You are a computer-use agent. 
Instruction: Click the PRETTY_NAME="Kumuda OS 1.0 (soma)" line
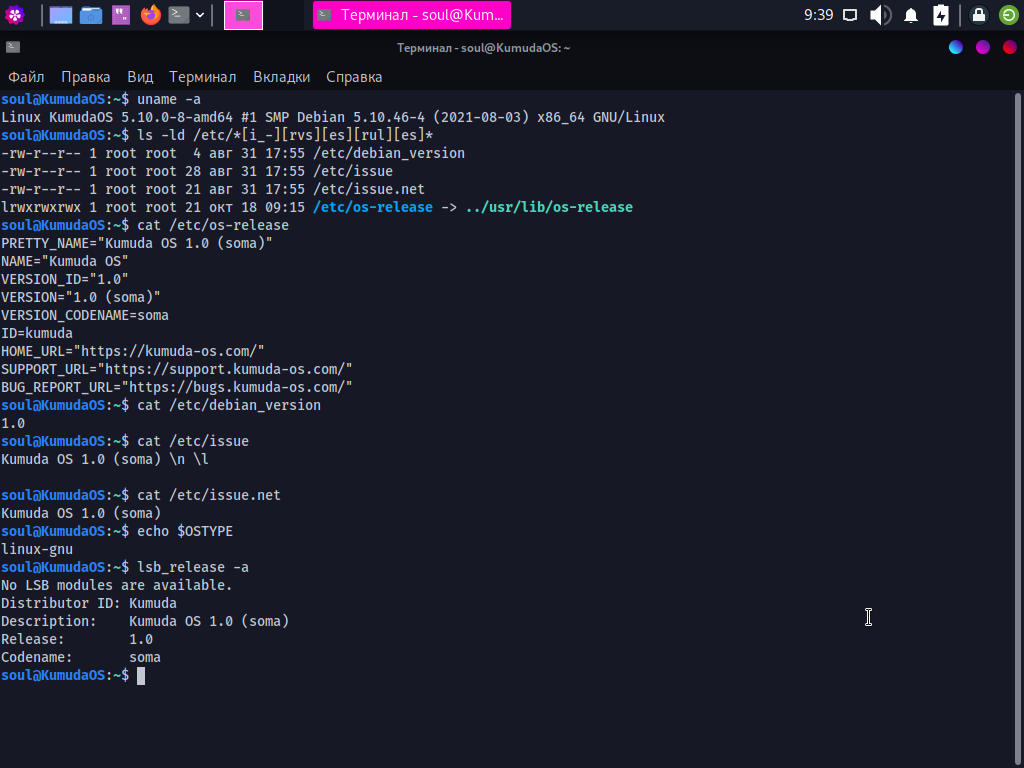(x=137, y=244)
